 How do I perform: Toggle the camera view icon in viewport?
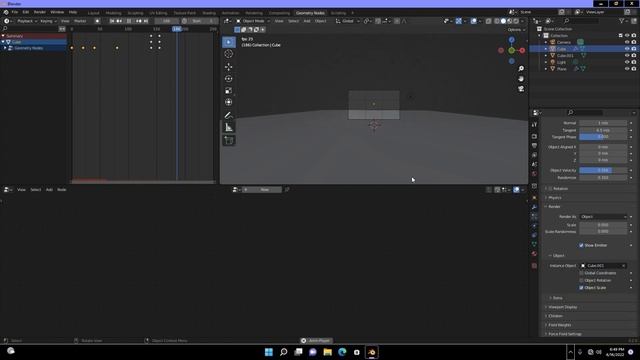point(521,89)
